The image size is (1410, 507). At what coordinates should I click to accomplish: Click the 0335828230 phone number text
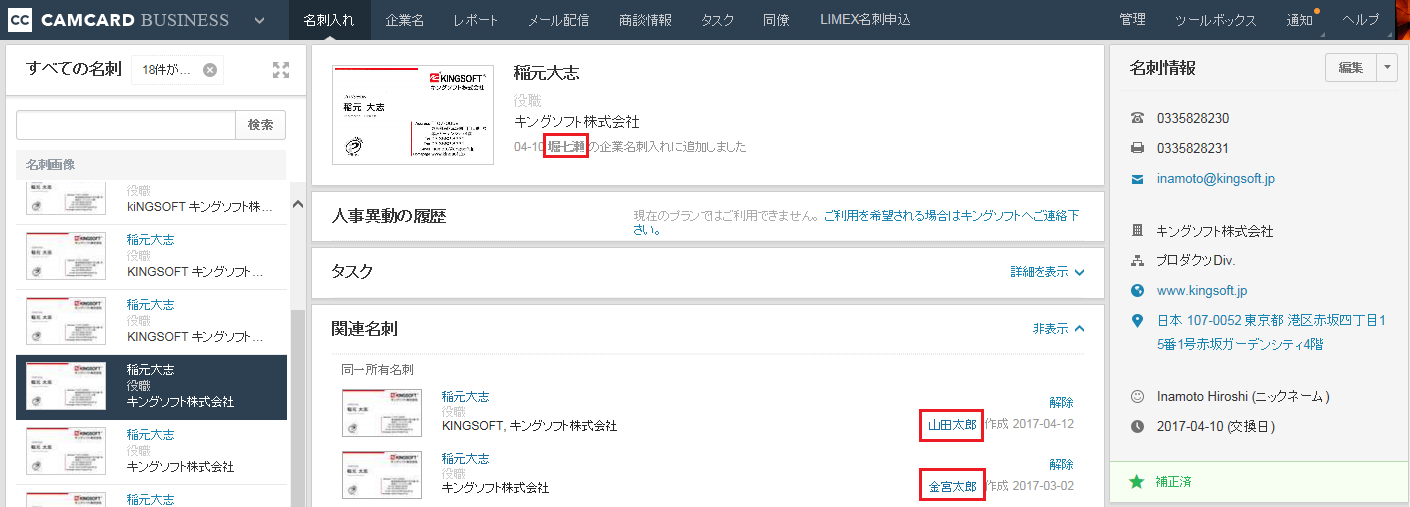pyautogui.click(x=1193, y=118)
